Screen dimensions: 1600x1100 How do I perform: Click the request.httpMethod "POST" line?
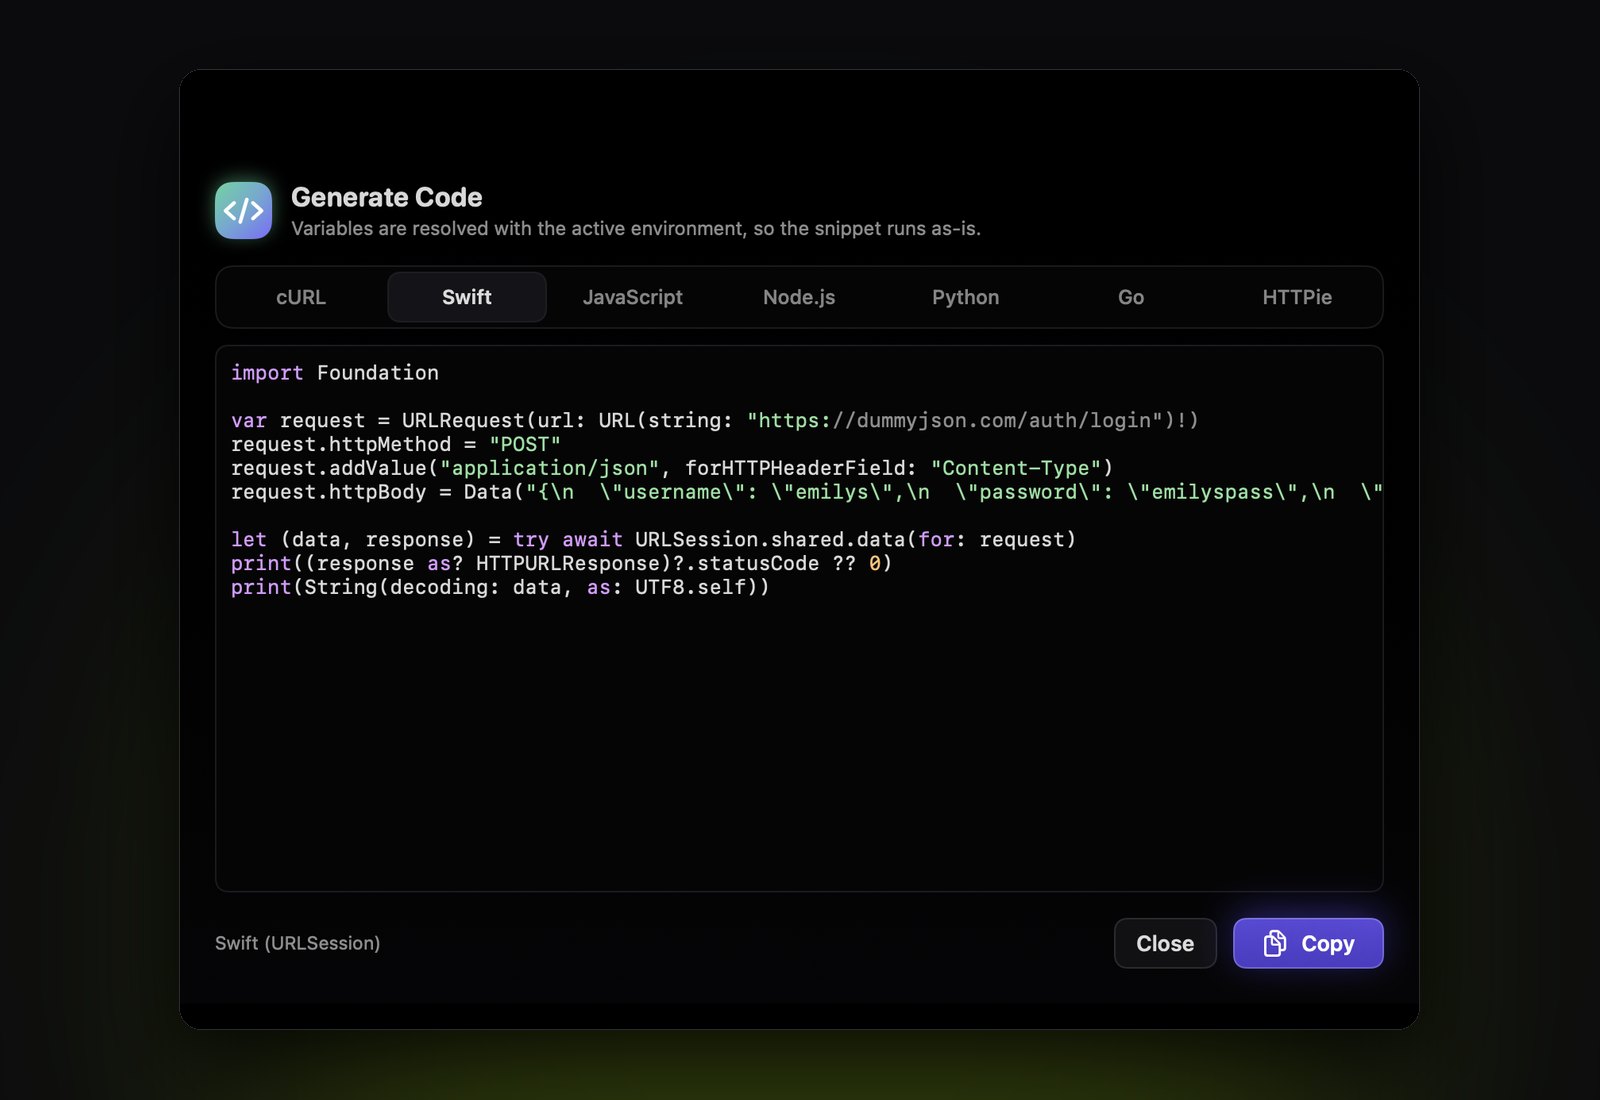tap(396, 444)
